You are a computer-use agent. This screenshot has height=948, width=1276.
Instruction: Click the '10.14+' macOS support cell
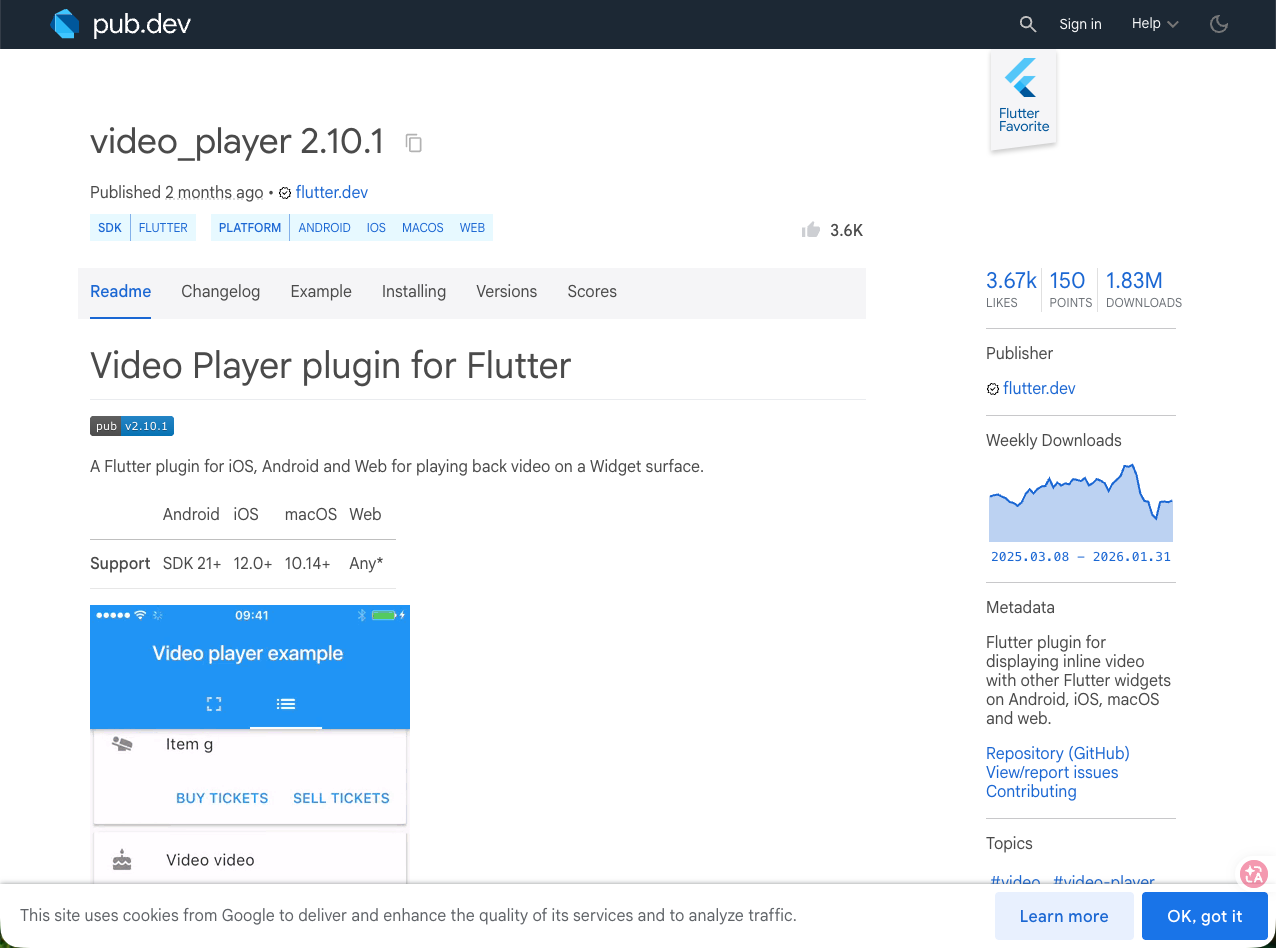(308, 564)
